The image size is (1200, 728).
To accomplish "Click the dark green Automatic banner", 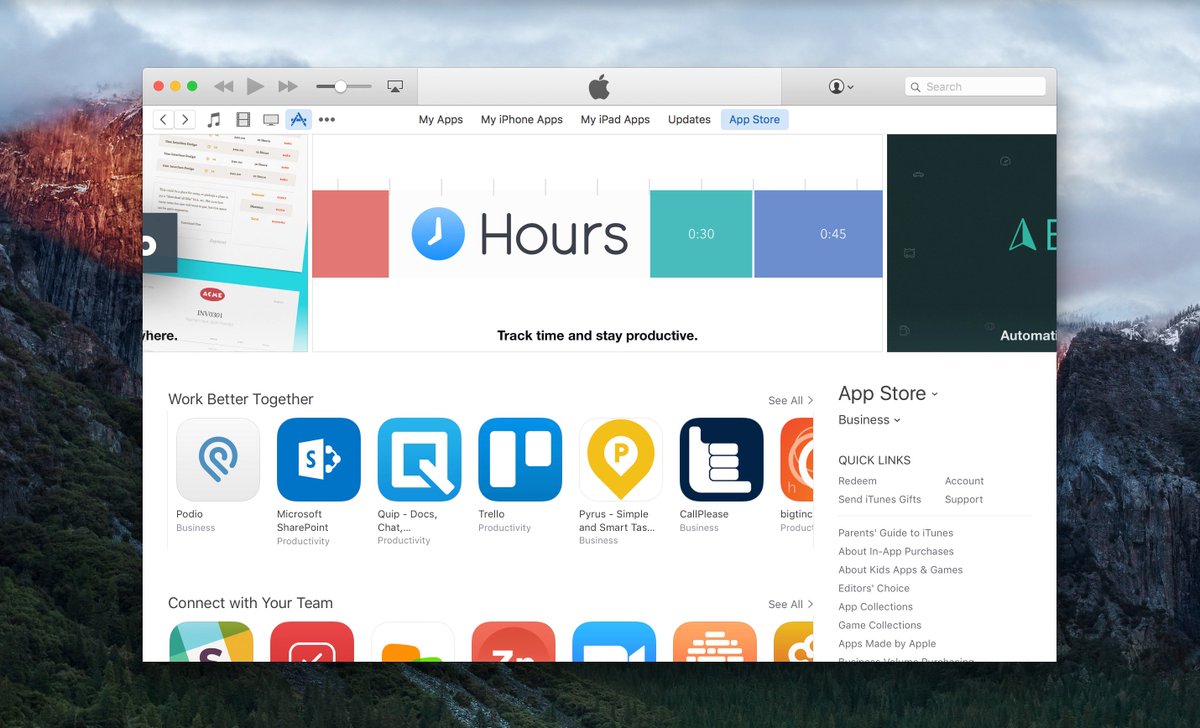I will [x=971, y=243].
